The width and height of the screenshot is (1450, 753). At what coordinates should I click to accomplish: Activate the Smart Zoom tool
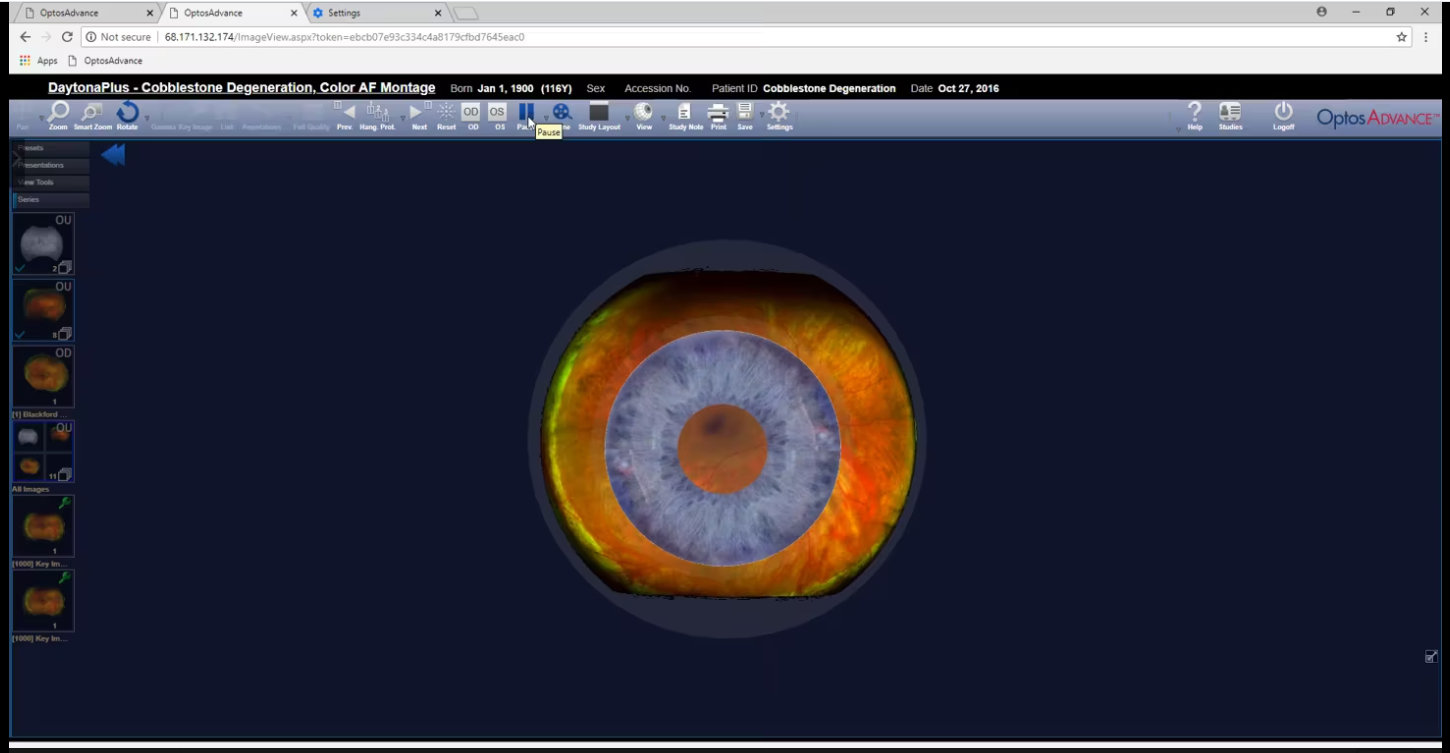coord(92,113)
